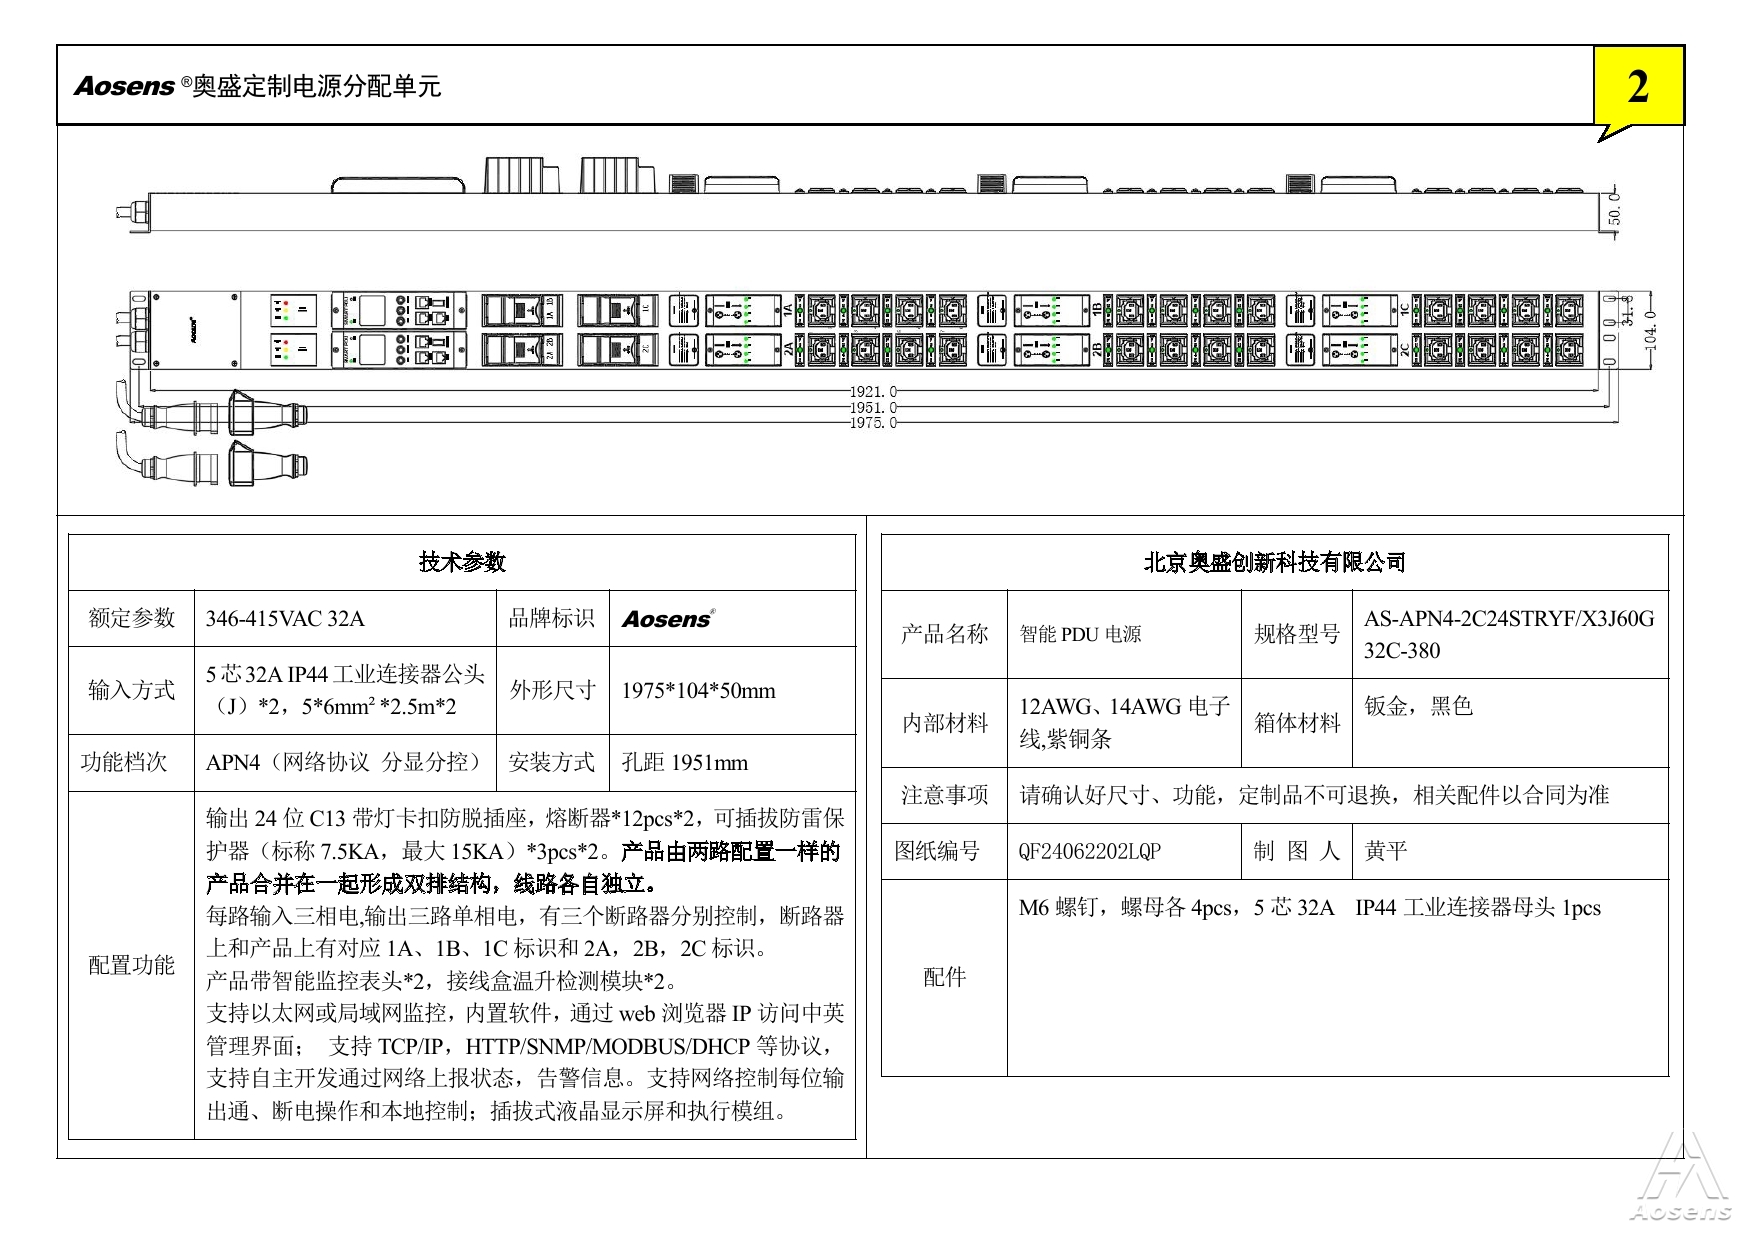Image resolution: width=1754 pixels, height=1240 pixels.
Task: Click the 技术参数 table heading
Action: pyautogui.click(x=462, y=562)
